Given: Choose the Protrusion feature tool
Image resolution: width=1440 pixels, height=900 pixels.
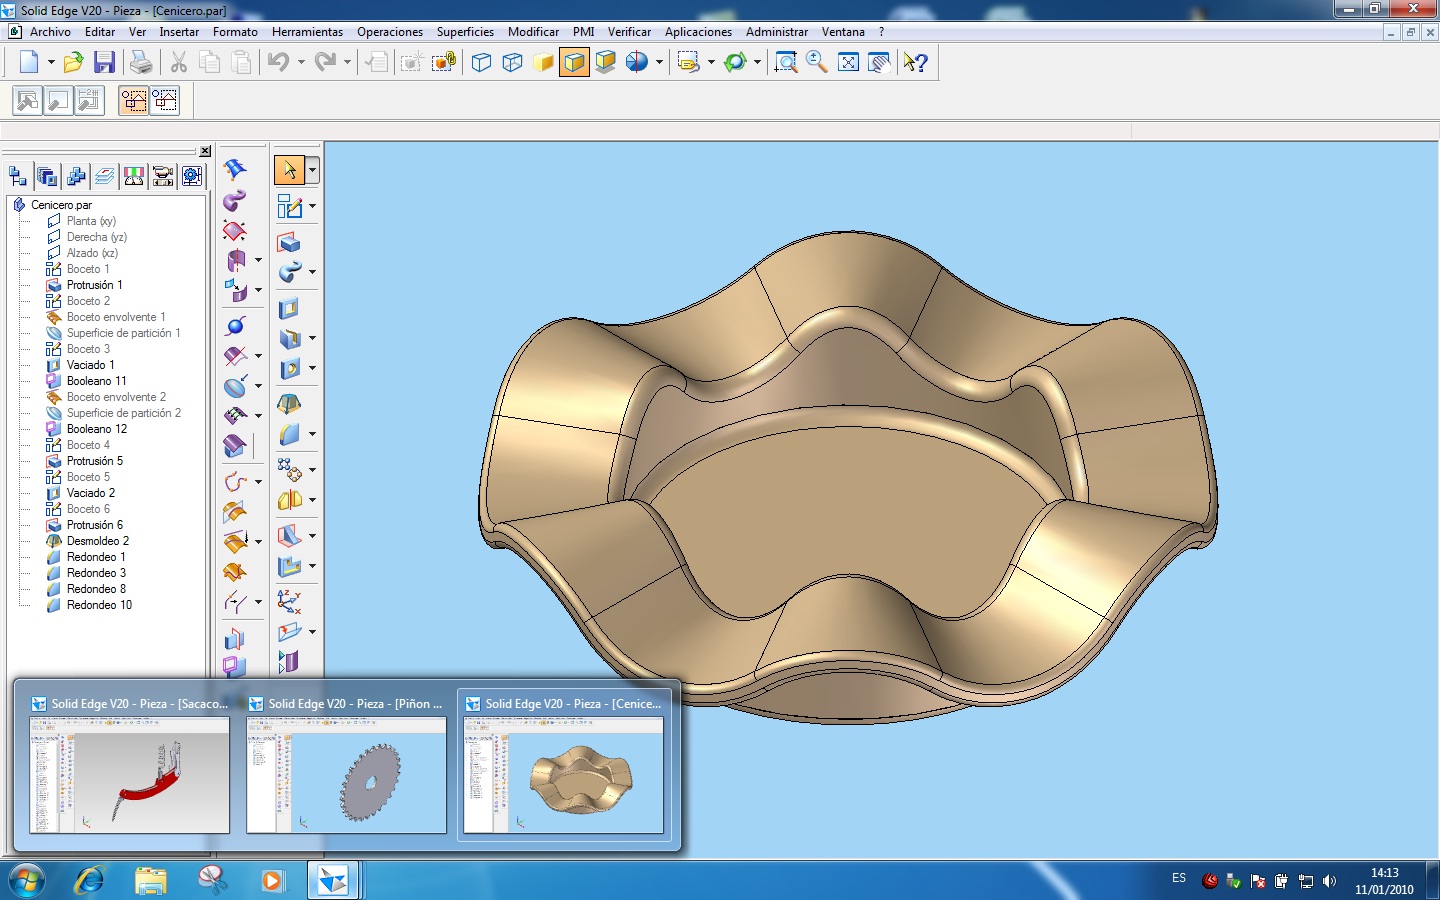Looking at the screenshot, I should (x=289, y=242).
